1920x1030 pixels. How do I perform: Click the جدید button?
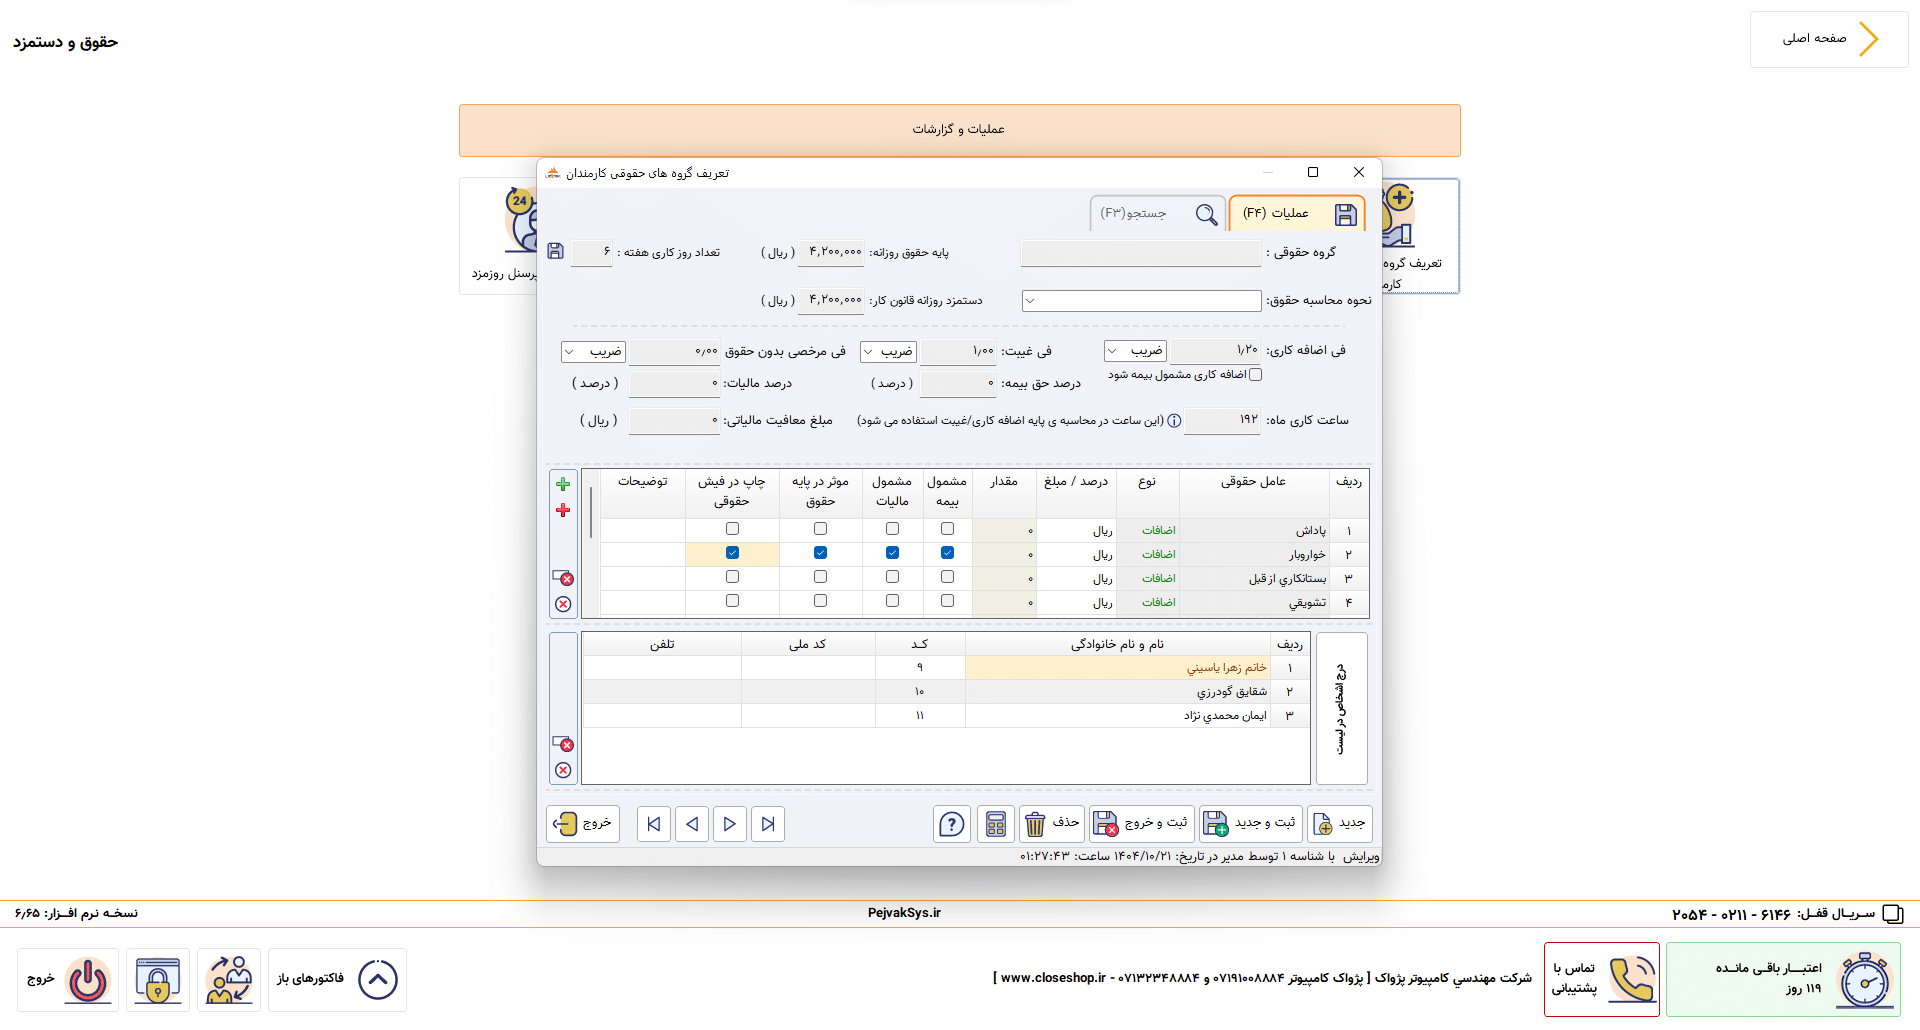pyautogui.click(x=1340, y=824)
